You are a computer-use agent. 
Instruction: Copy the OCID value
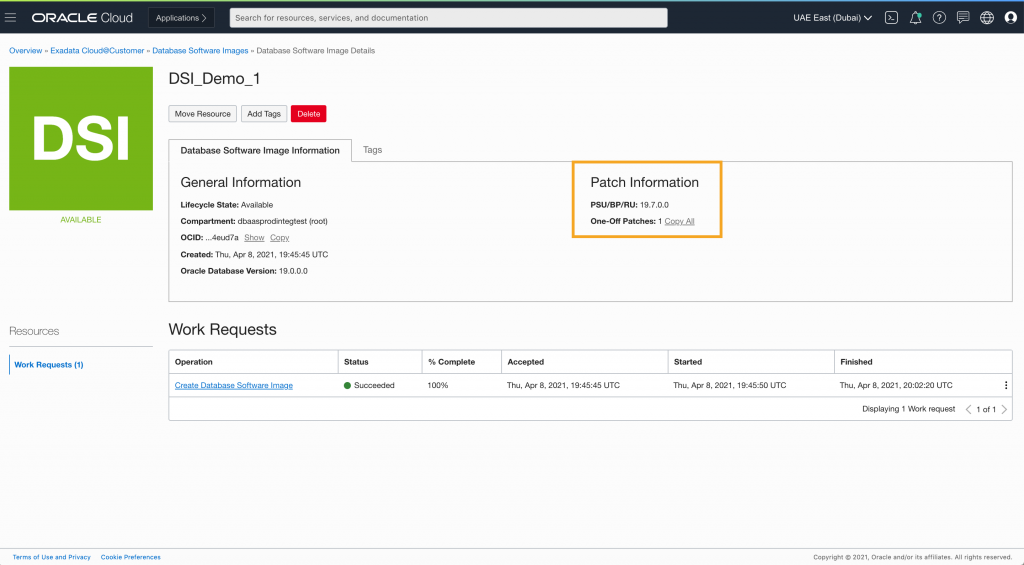(280, 238)
